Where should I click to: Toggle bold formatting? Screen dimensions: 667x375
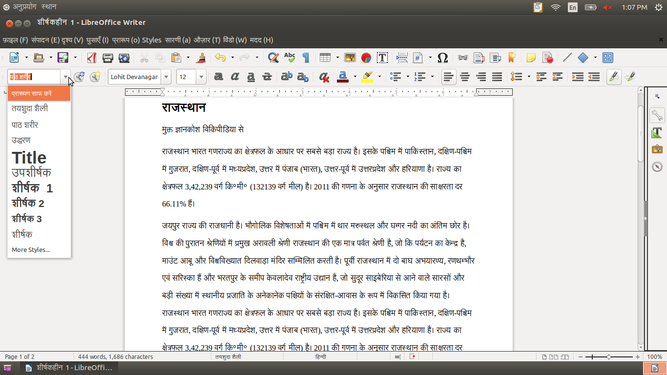[219, 77]
